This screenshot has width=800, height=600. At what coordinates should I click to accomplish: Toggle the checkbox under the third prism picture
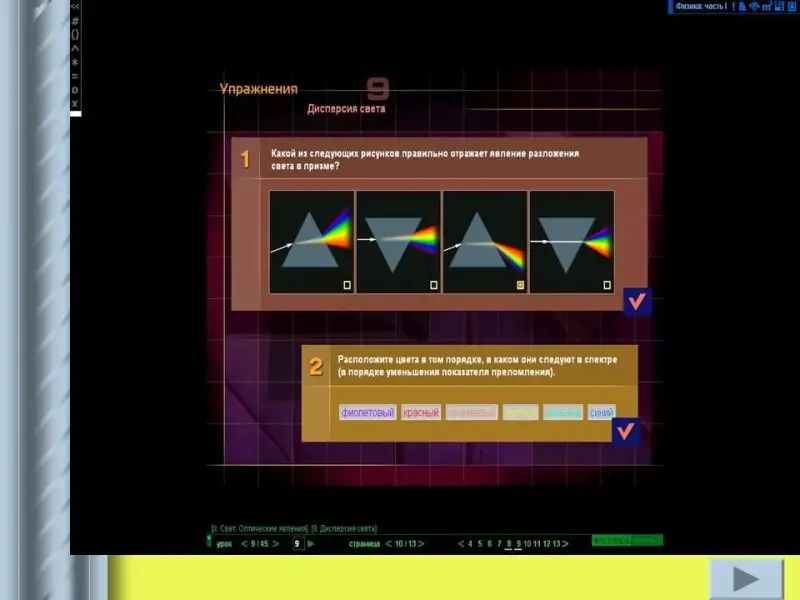[520, 285]
